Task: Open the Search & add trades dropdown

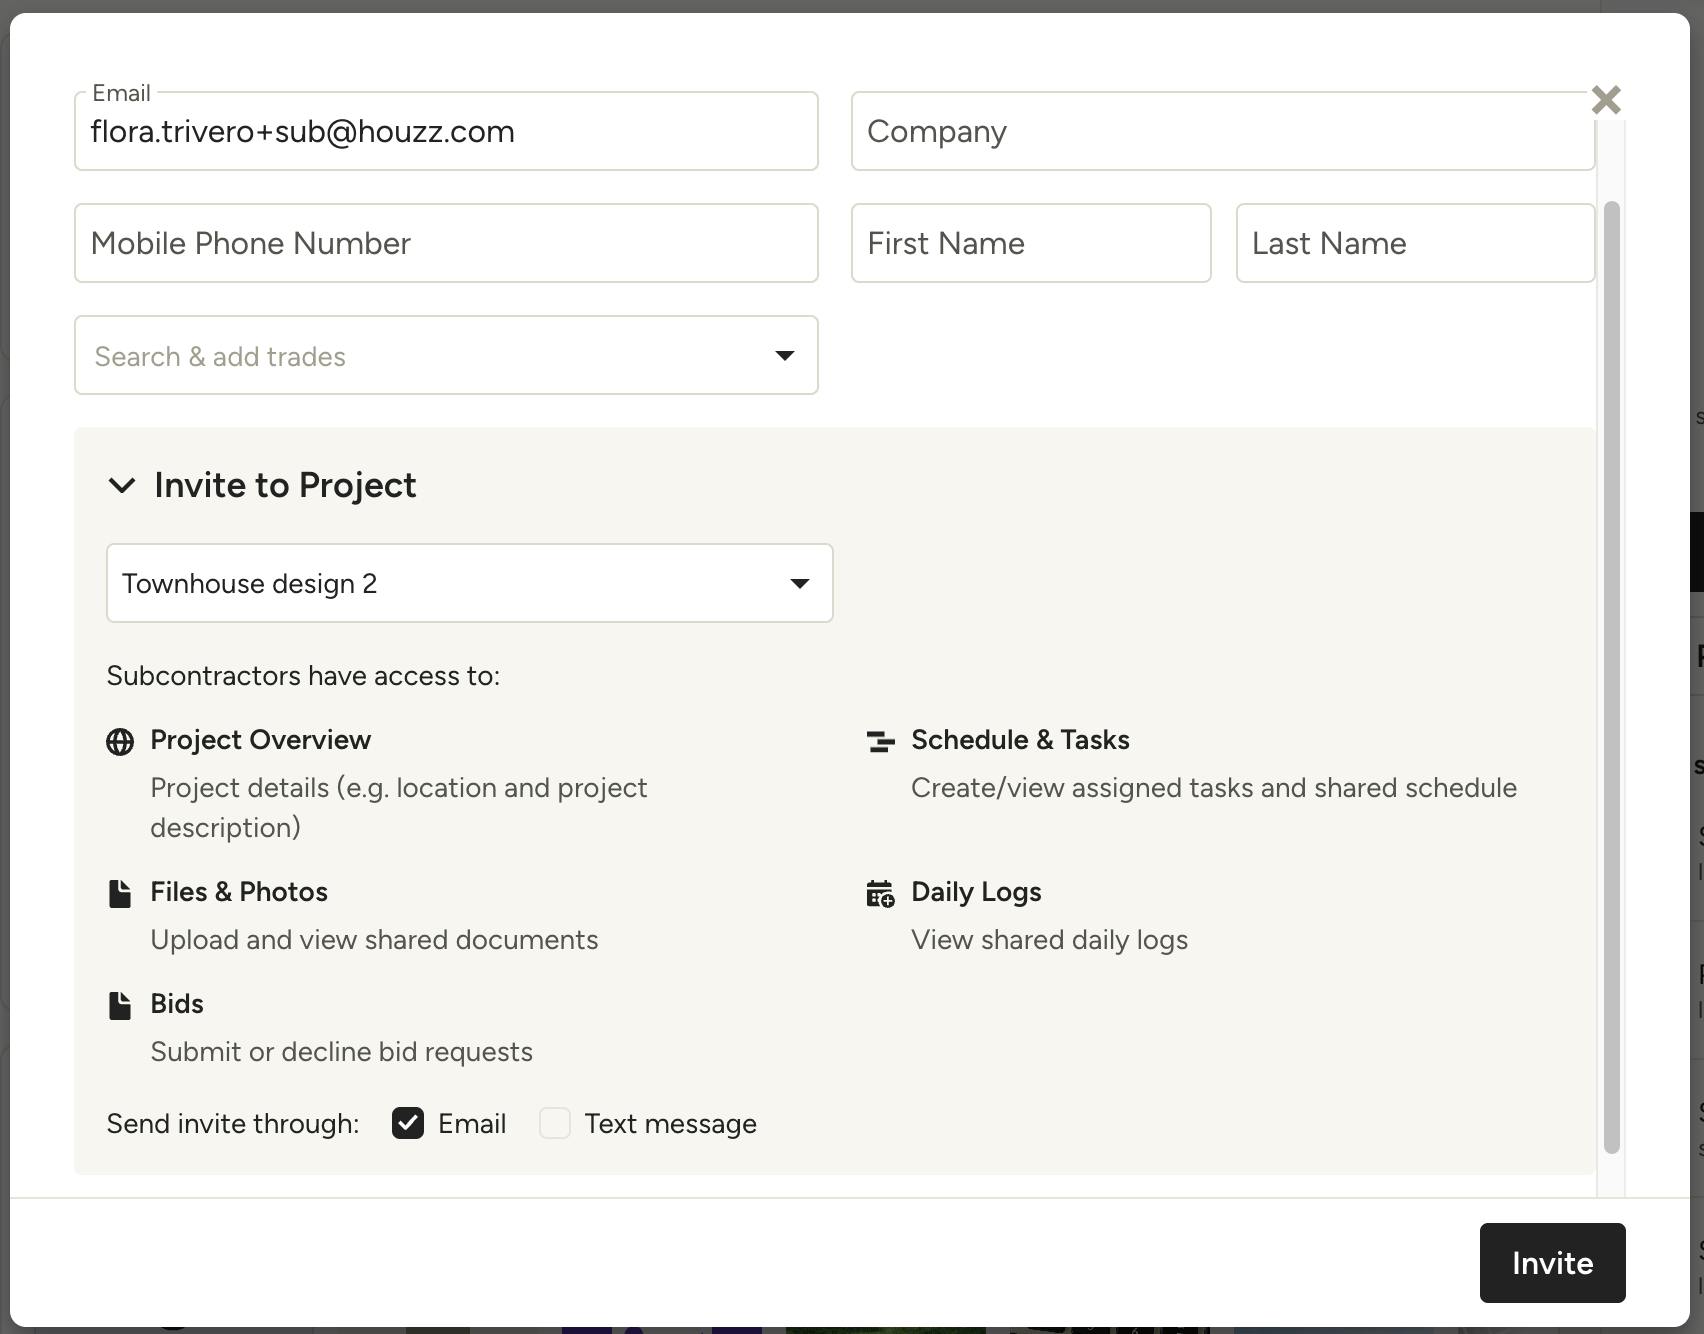Action: point(446,356)
